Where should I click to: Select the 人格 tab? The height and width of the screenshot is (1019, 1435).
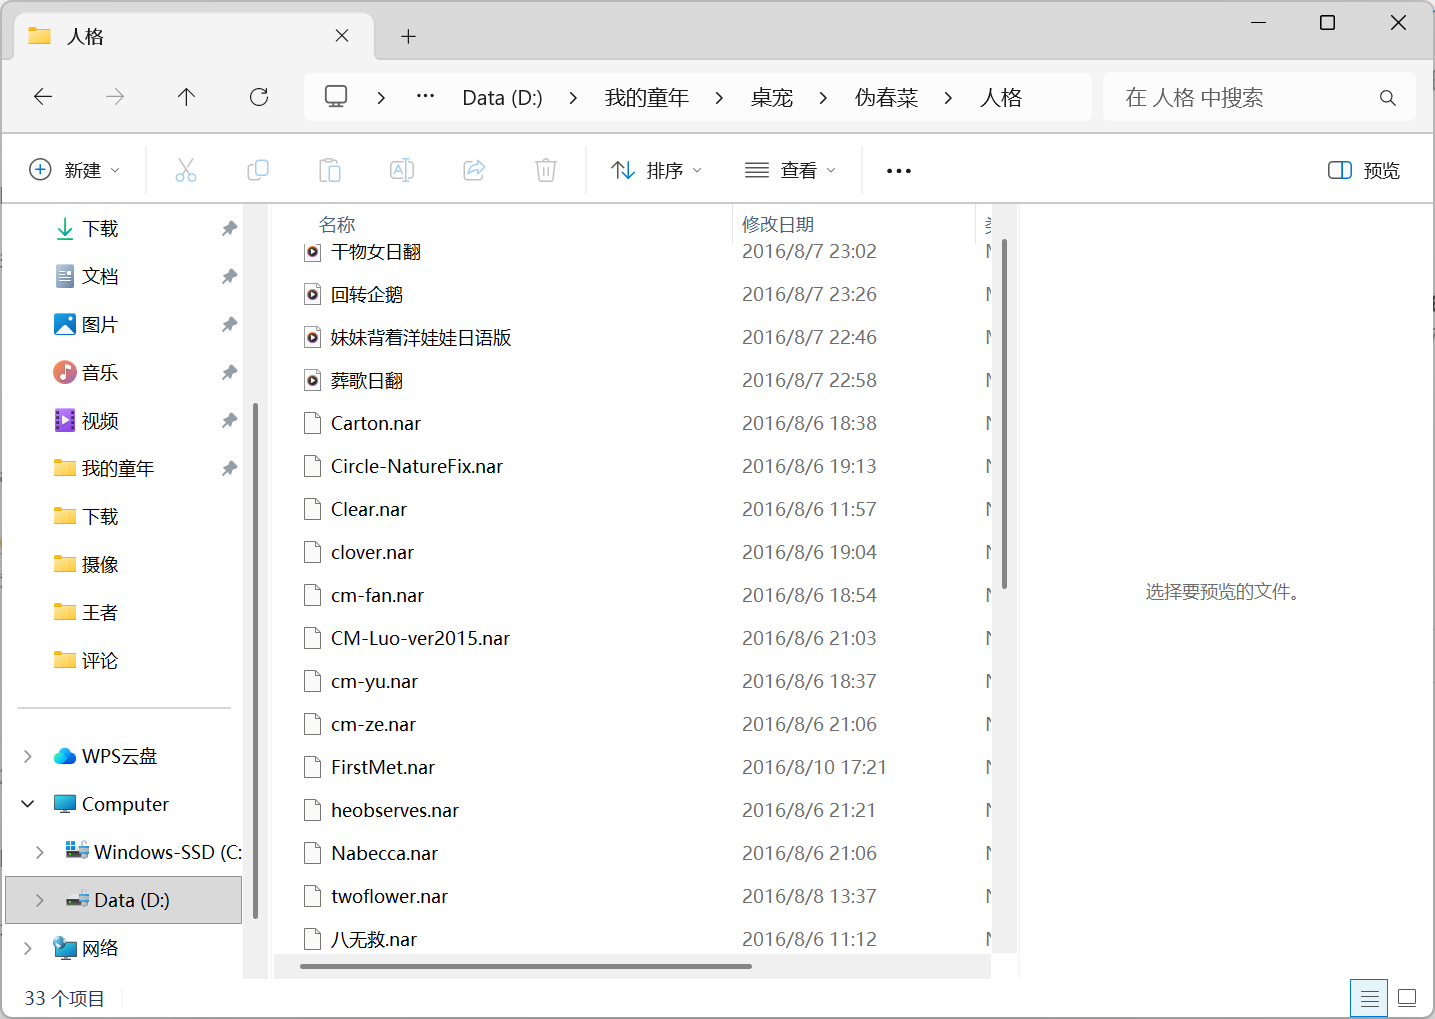click(x=194, y=37)
